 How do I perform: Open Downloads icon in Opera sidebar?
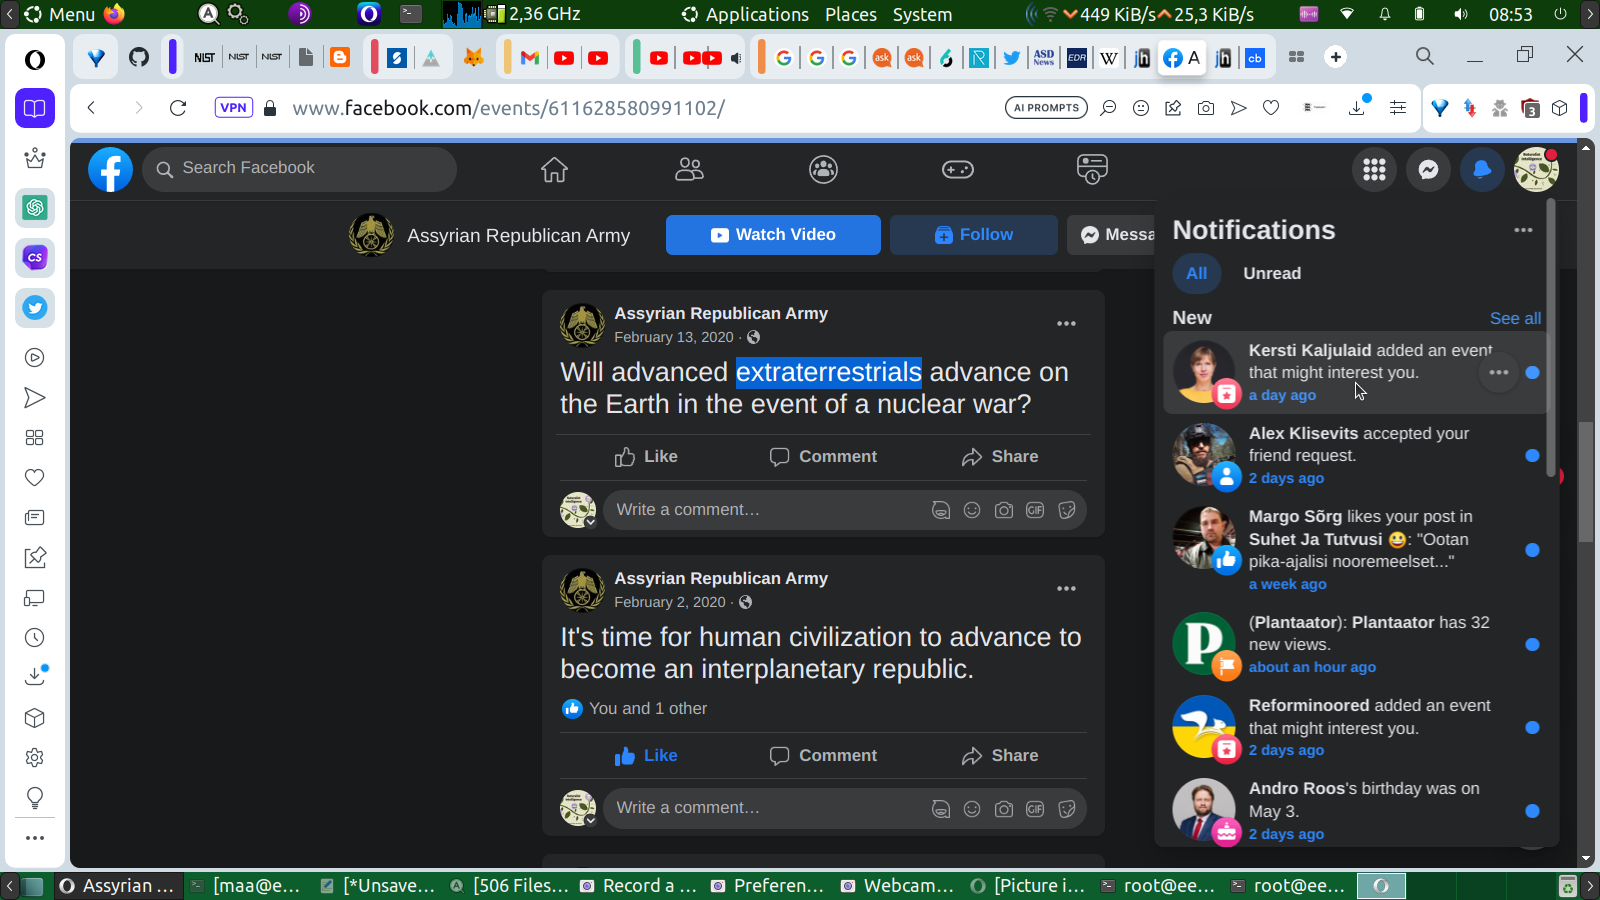[35, 676]
